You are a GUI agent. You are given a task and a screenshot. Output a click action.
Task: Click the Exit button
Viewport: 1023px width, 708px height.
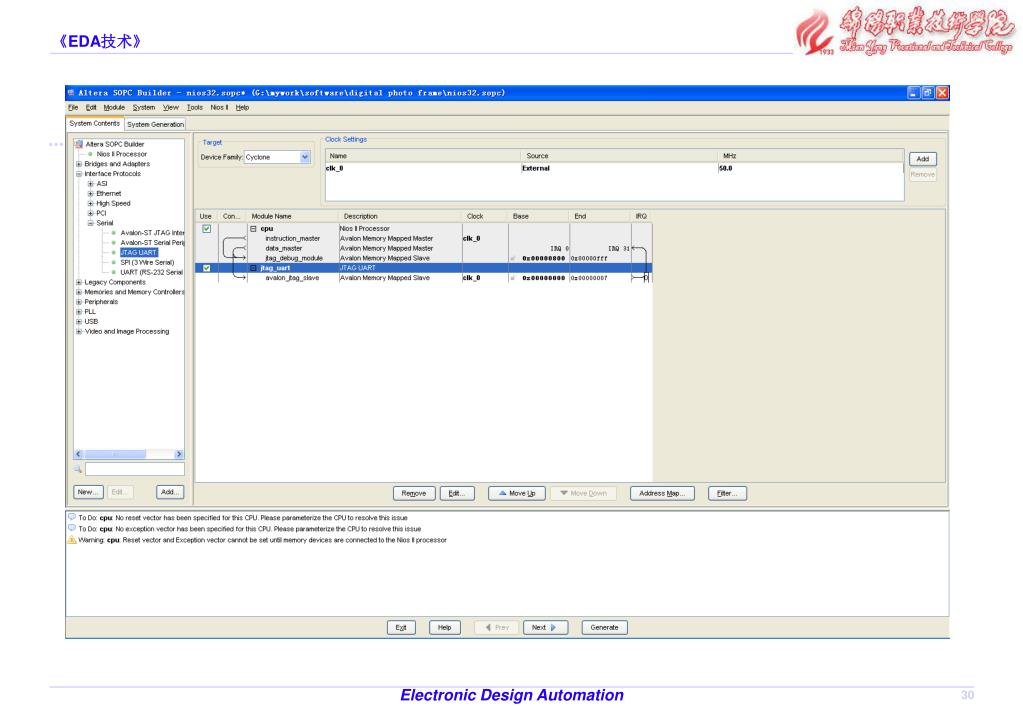click(x=401, y=628)
